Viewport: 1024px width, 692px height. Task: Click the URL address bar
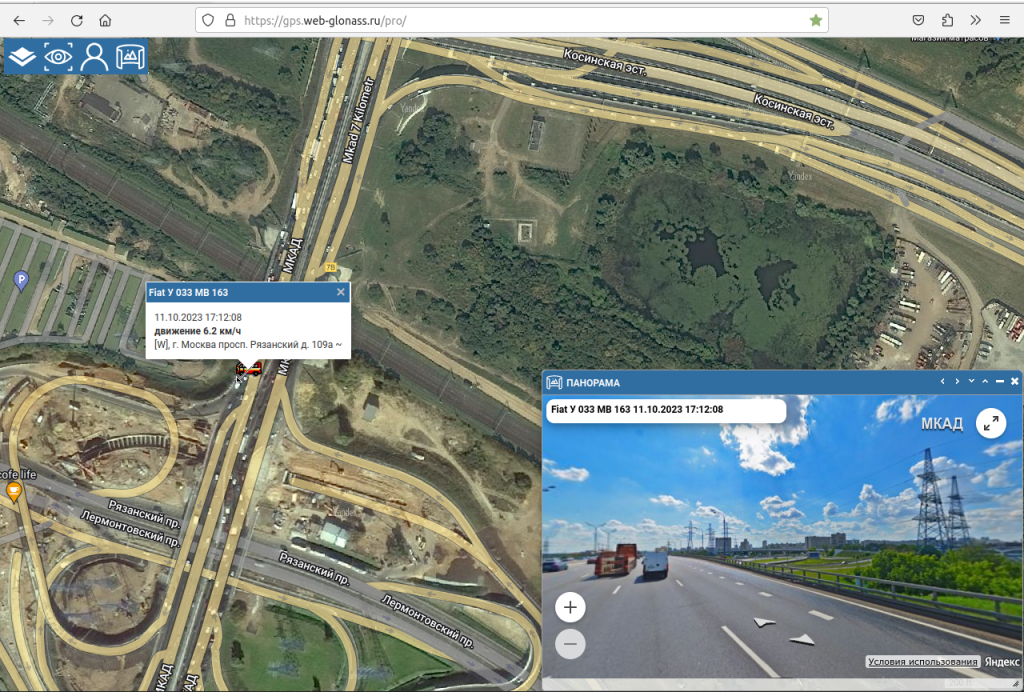pos(512,20)
